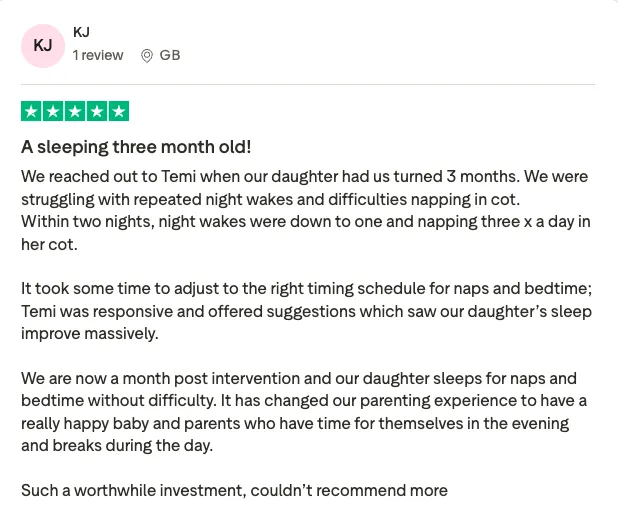This screenshot has height=518, width=618.
Task: Click the 'her cot.' text line
Action: 49,244
